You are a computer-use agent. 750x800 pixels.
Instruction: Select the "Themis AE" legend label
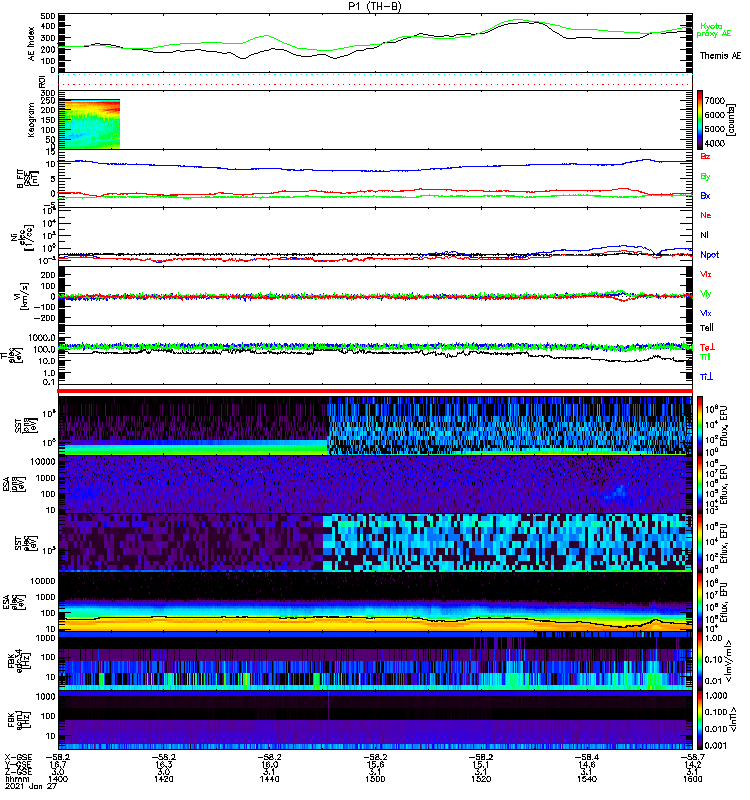point(720,56)
